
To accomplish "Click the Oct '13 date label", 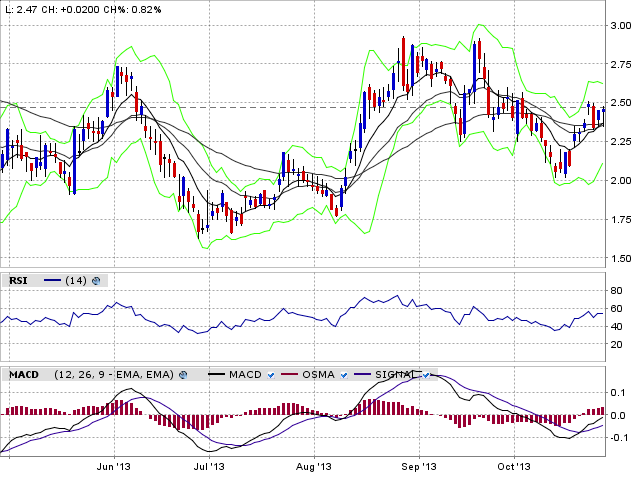I will point(514,466).
